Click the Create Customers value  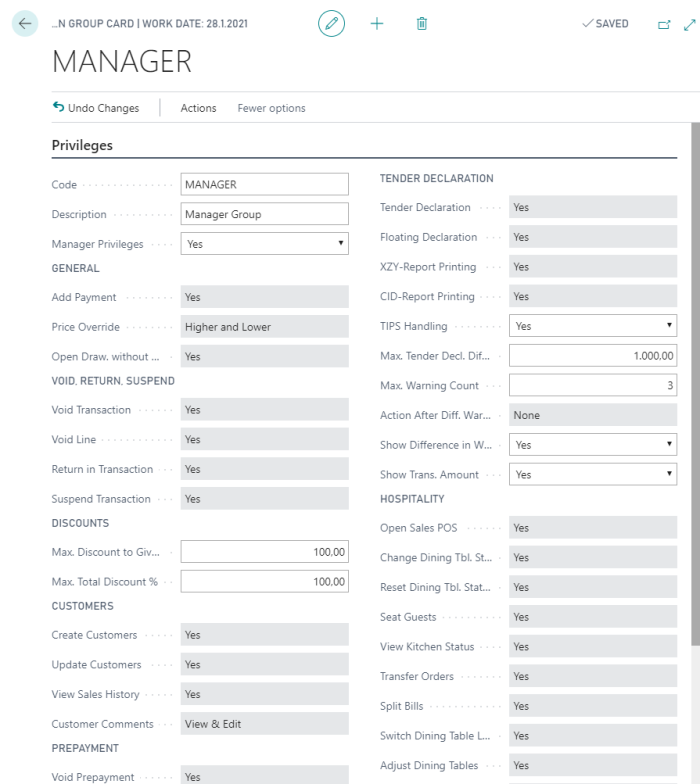pos(264,634)
